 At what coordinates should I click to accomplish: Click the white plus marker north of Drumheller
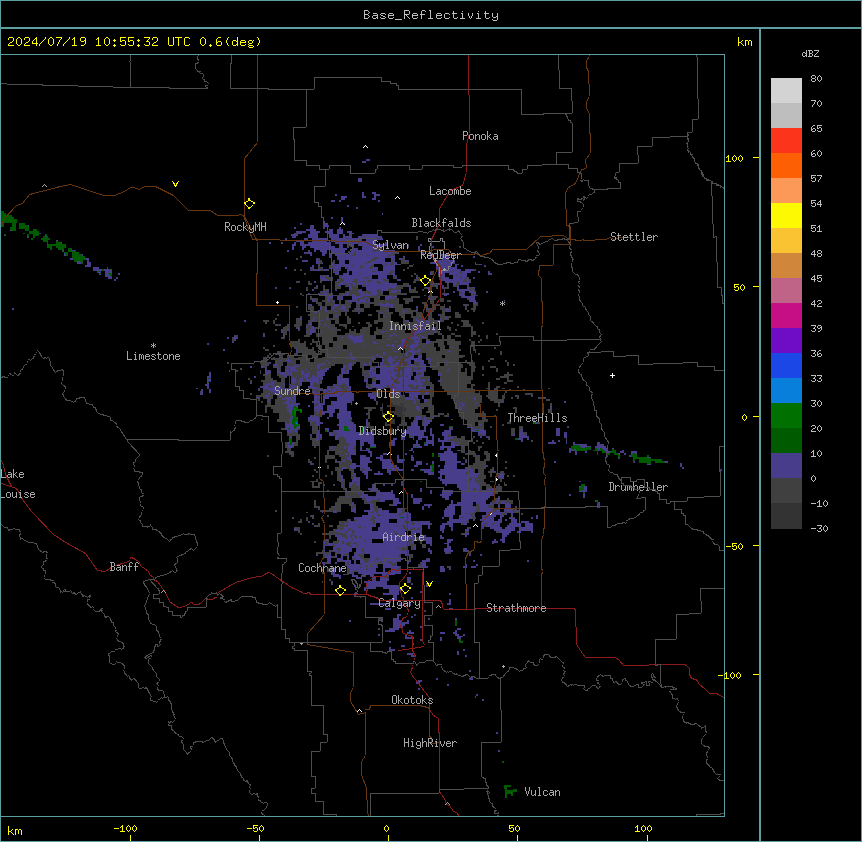pyautogui.click(x=612, y=375)
